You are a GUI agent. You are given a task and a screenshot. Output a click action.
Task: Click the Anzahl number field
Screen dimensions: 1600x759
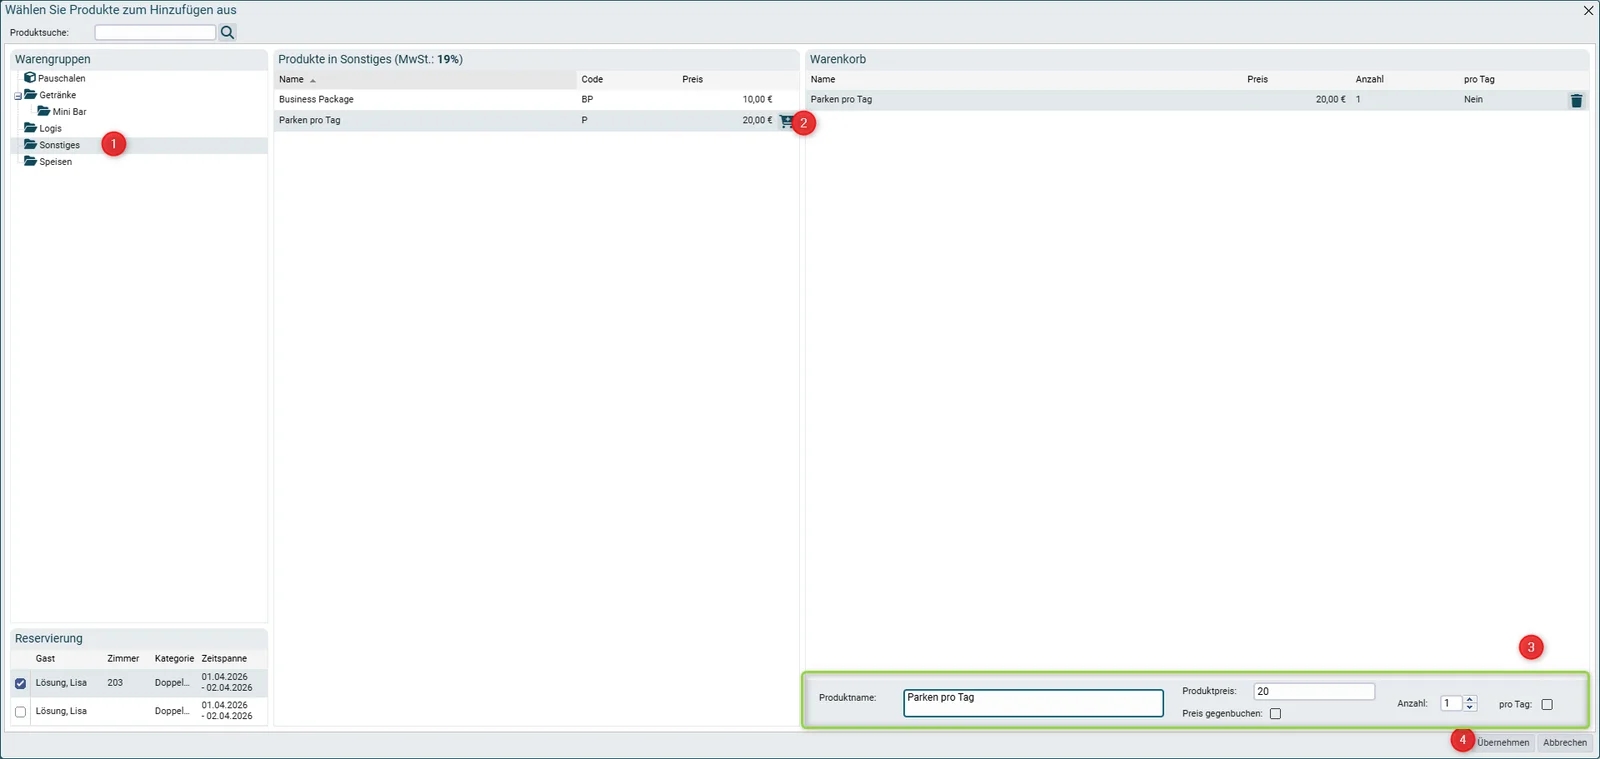click(1451, 703)
